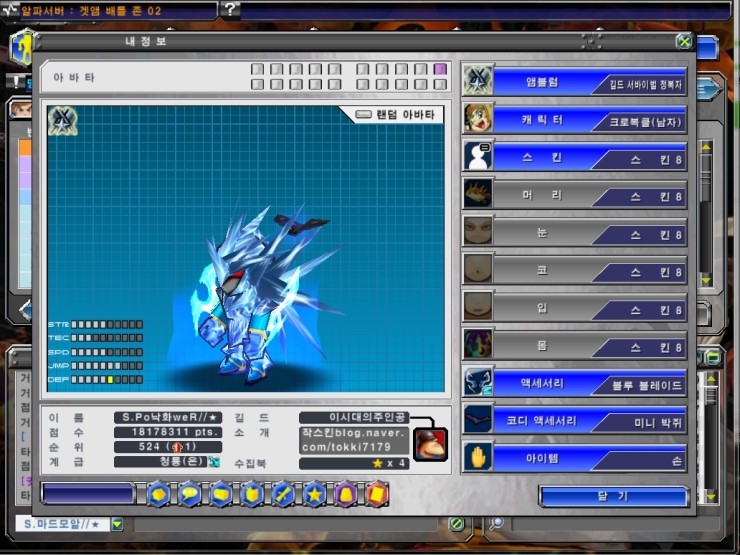The width and height of the screenshot is (740, 555).
Task: Click the 코디 액세서리 mini bat icon
Action: click(478, 419)
